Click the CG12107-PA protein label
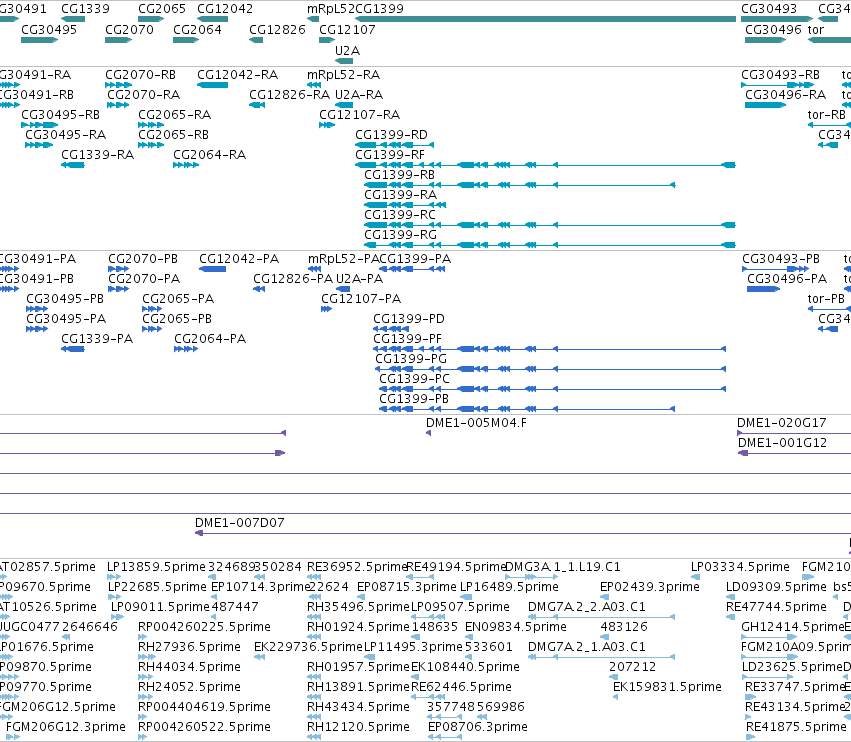Viewport: 851px width, 742px height. coord(361,299)
